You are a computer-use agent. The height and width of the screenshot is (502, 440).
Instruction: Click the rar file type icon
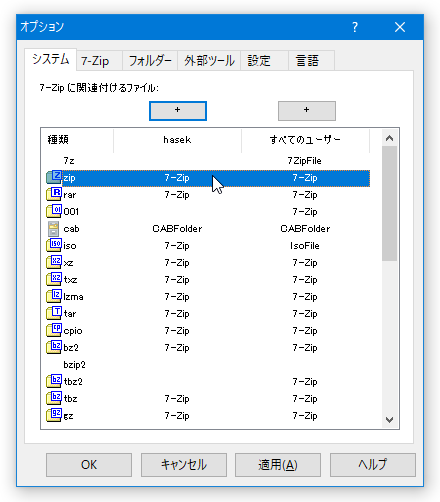pos(54,194)
